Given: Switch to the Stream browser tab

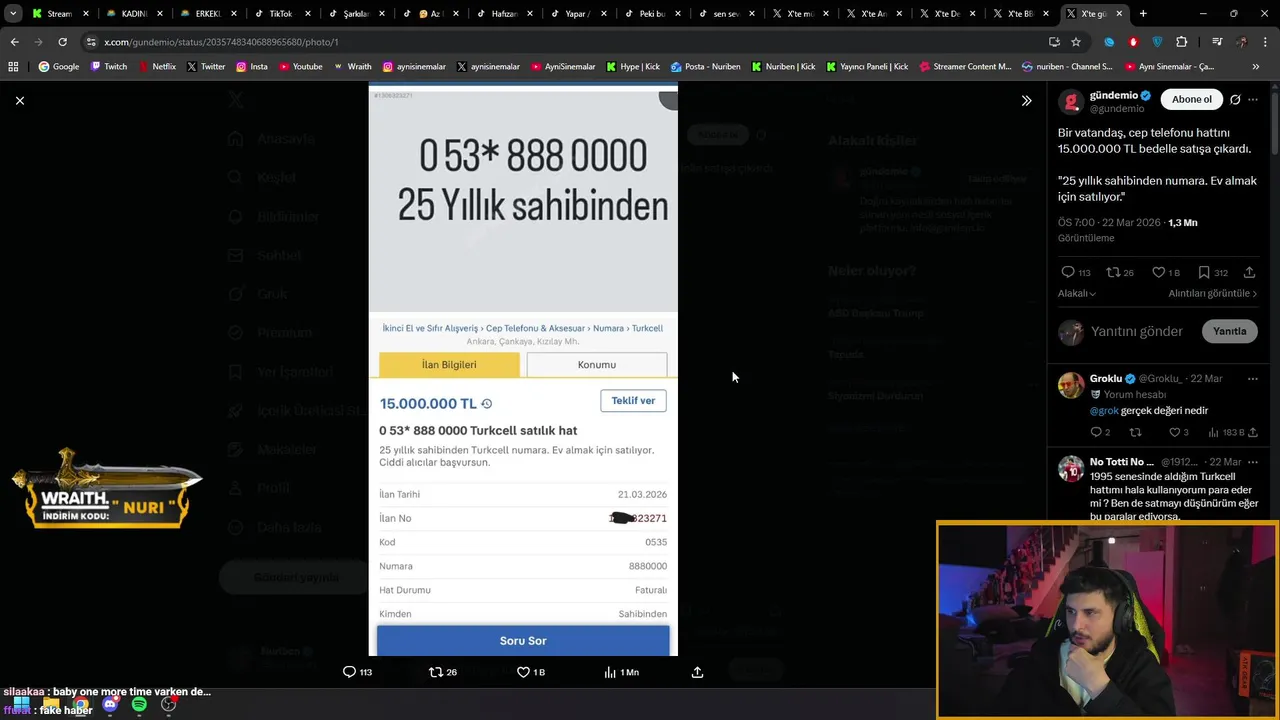Looking at the screenshot, I should tap(60, 14).
